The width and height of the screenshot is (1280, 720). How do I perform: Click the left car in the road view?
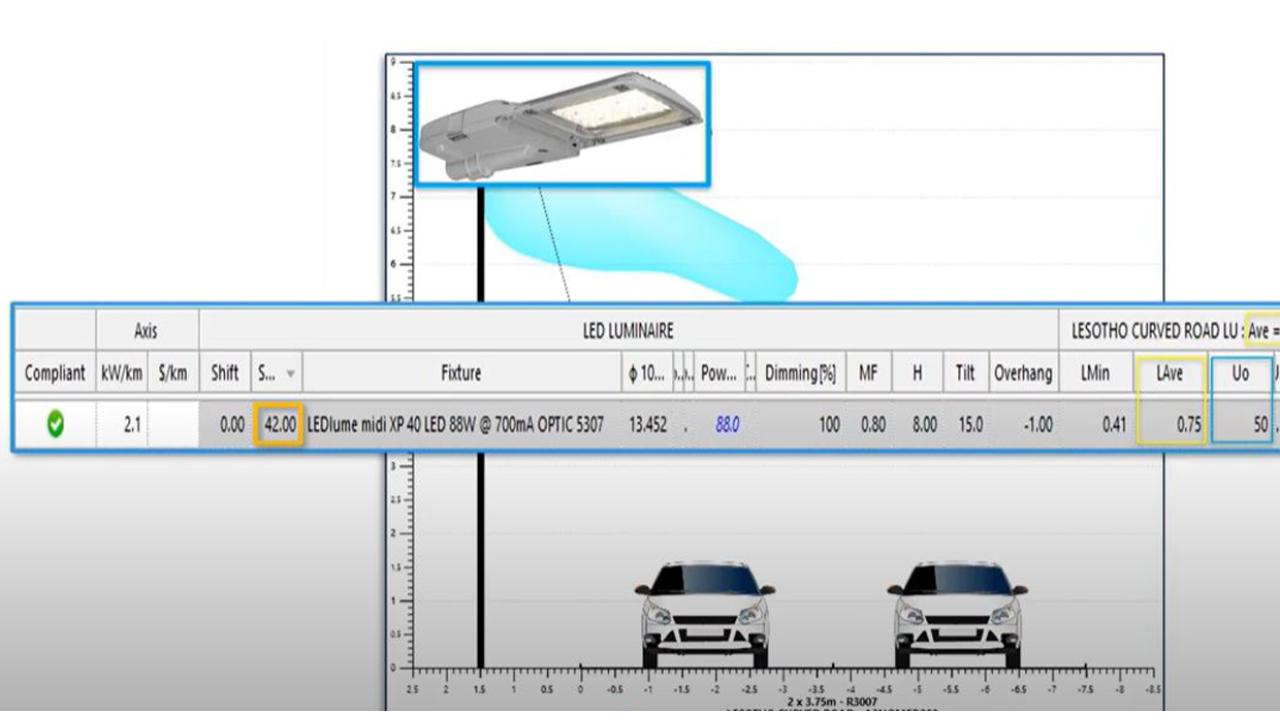[x=703, y=615]
